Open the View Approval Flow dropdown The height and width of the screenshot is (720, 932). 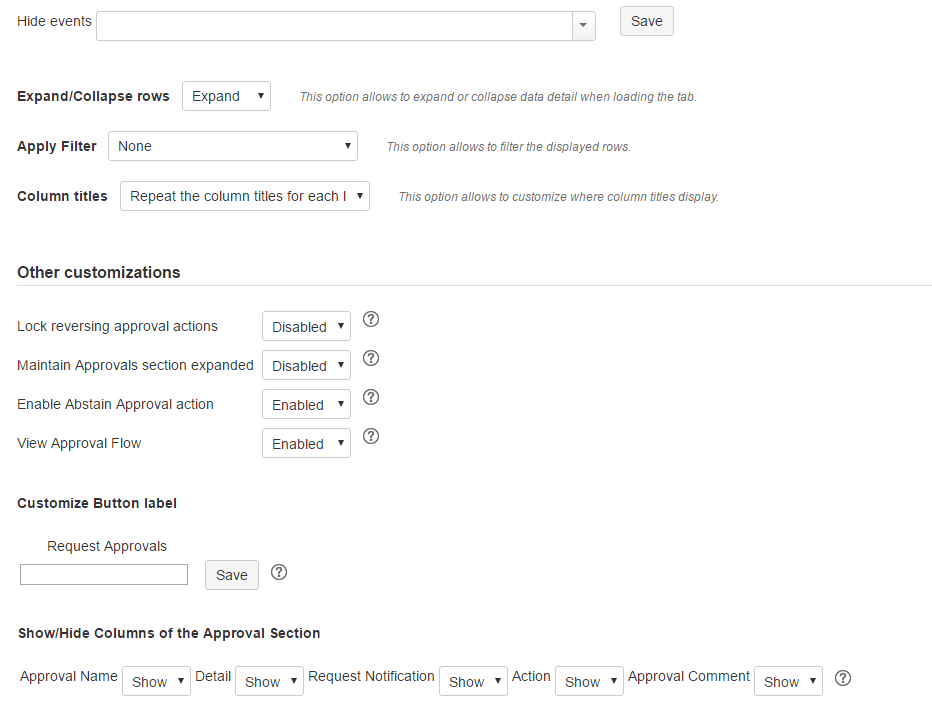tap(306, 443)
